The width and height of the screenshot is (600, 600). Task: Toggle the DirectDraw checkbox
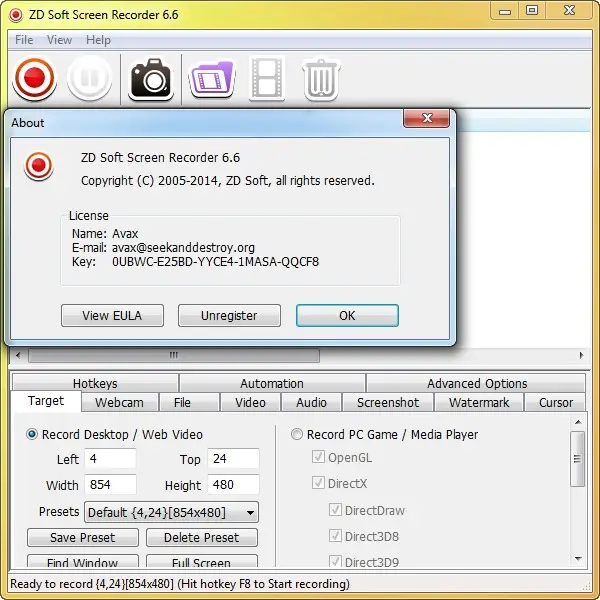pyautogui.click(x=335, y=510)
